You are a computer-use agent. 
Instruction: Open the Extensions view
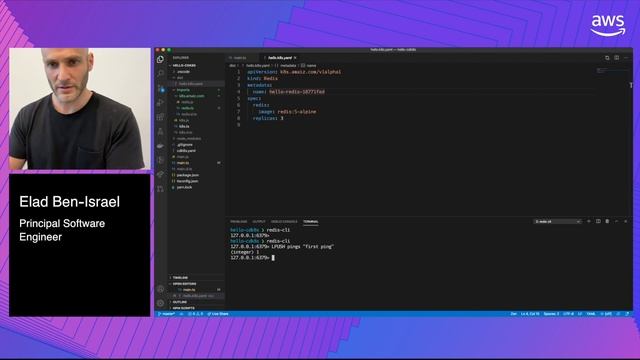(x=160, y=117)
